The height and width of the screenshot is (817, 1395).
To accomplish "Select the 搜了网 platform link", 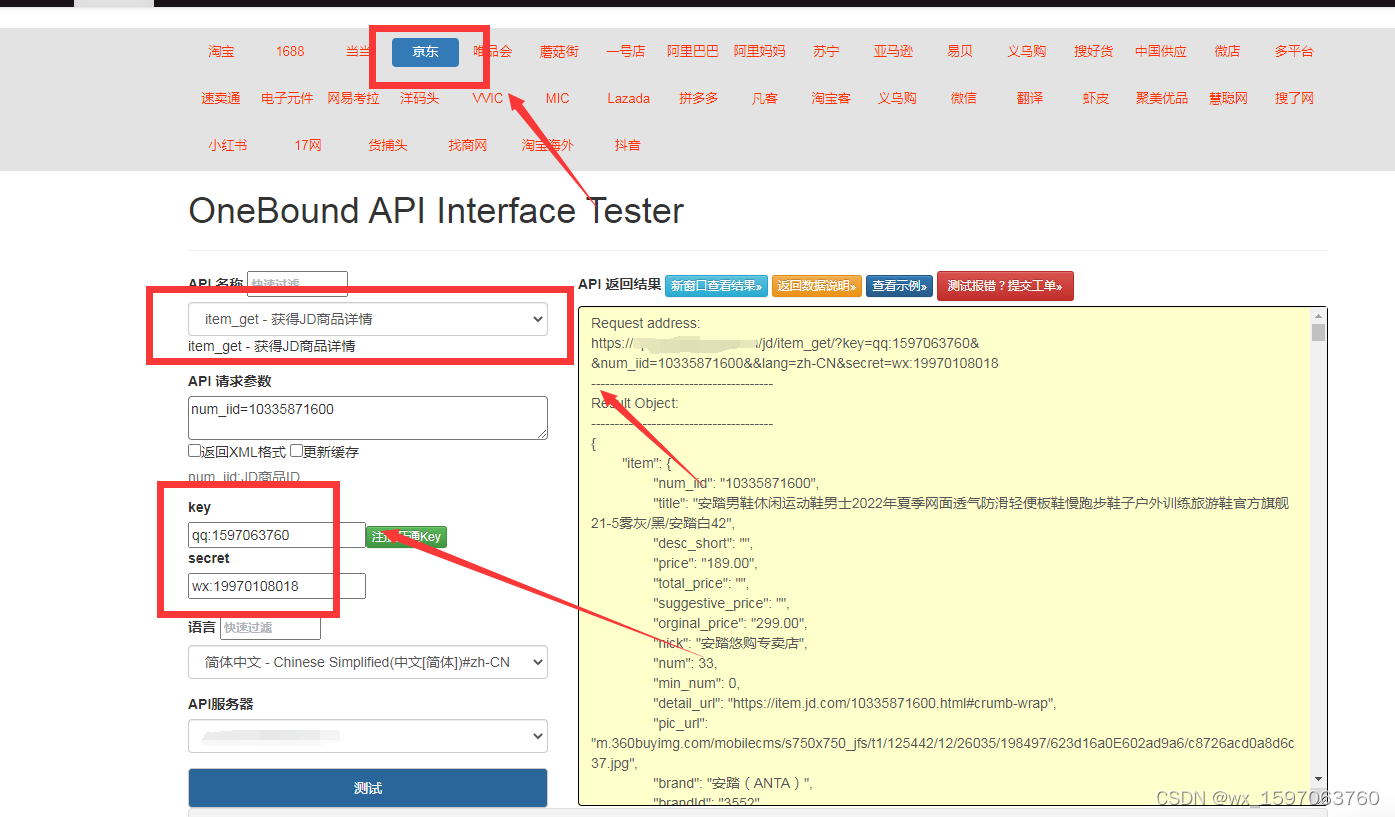I will 1295,98.
